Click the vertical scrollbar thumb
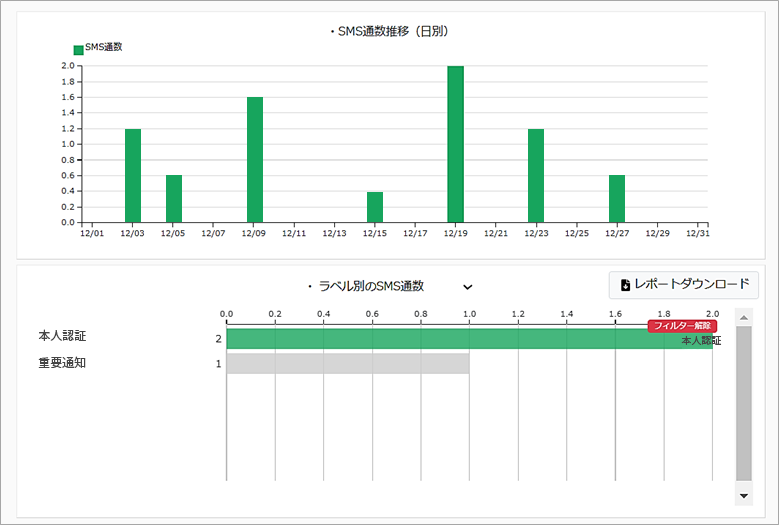The width and height of the screenshot is (779, 525). (744, 403)
